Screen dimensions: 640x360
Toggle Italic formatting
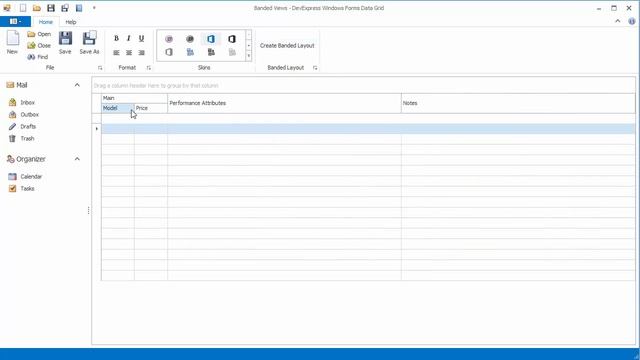129,38
